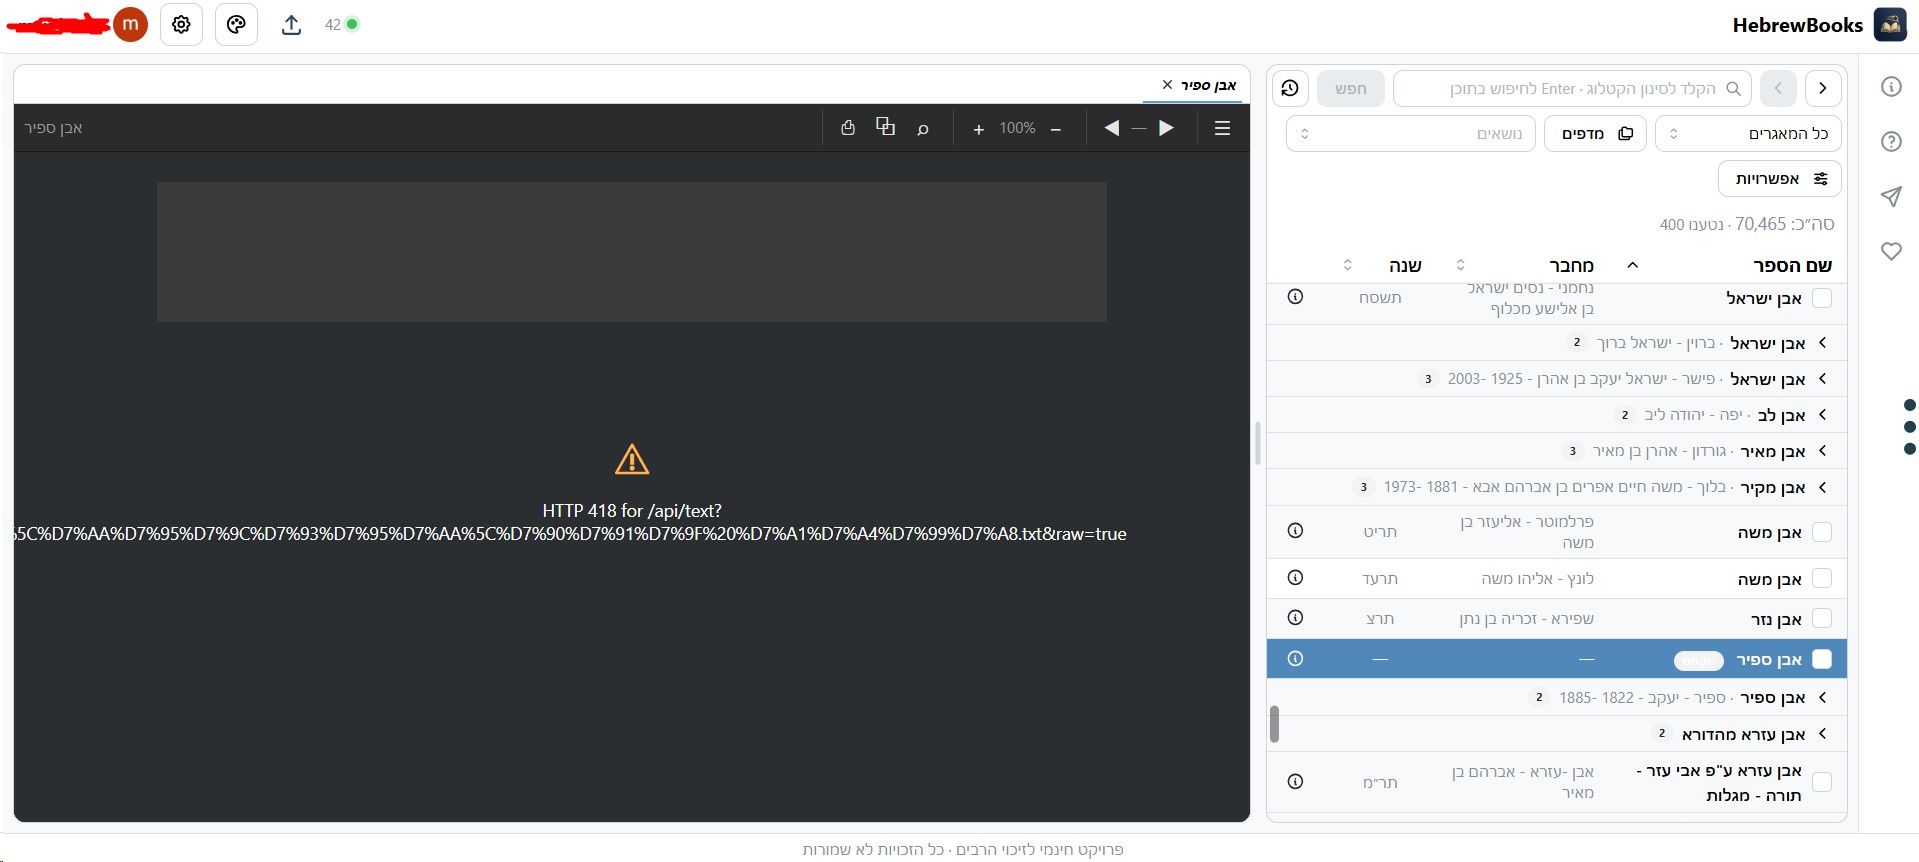This screenshot has height=862, width=1919.
Task: Click the user avatar 'm'
Action: pos(130,25)
